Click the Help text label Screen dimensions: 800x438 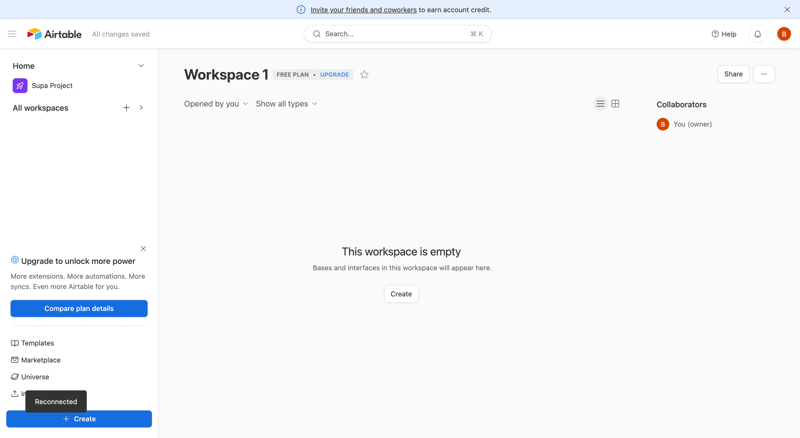(x=729, y=34)
